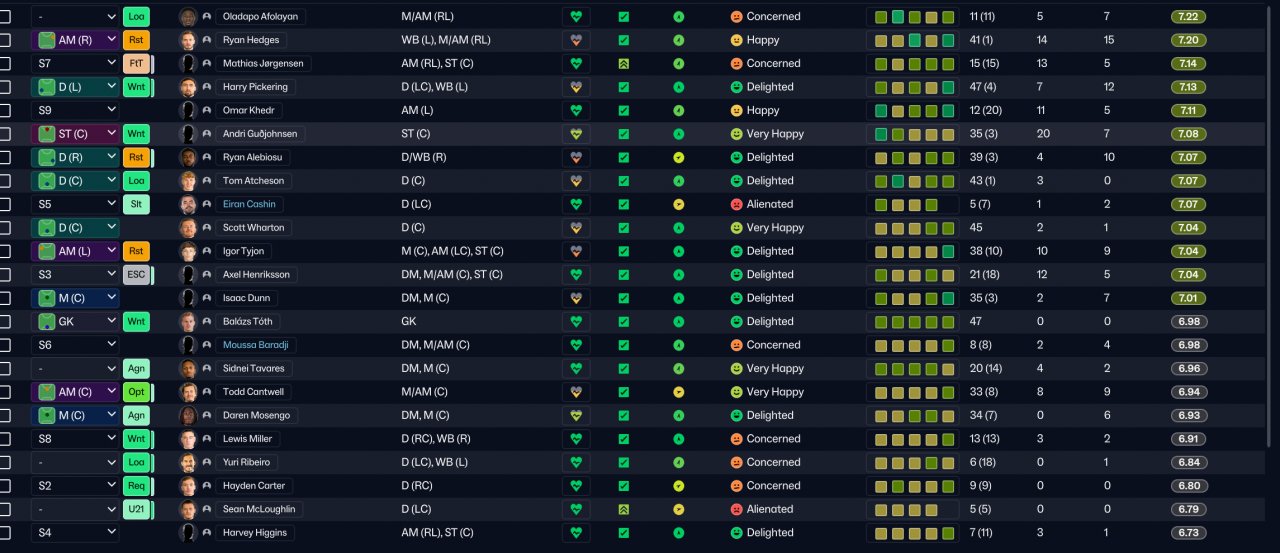Image resolution: width=1280 pixels, height=553 pixels.
Task: Open the ST (C) position dropdown for Andri Guðjohnsen
Action: point(75,134)
